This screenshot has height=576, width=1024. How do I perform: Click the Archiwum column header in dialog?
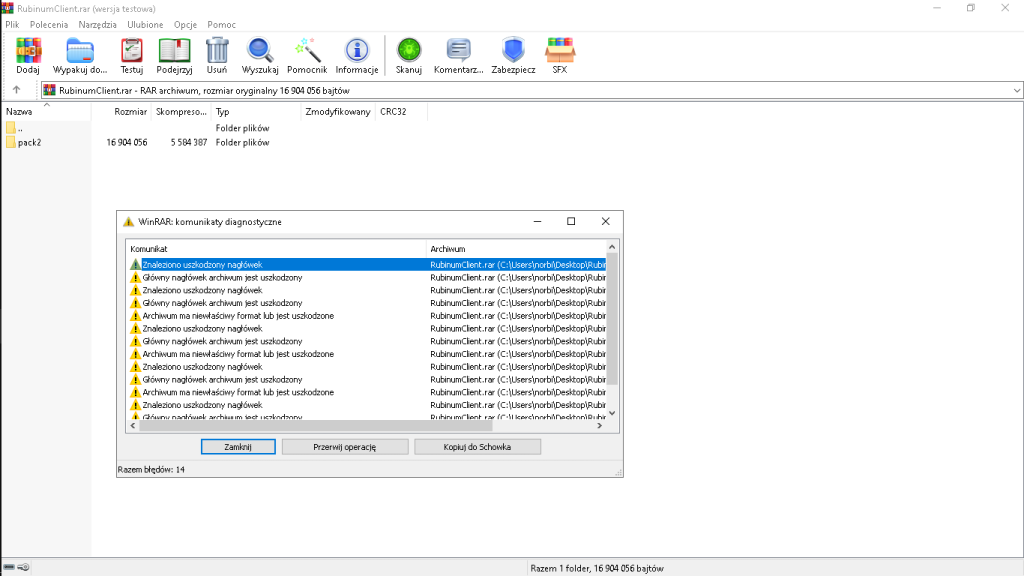(517, 249)
